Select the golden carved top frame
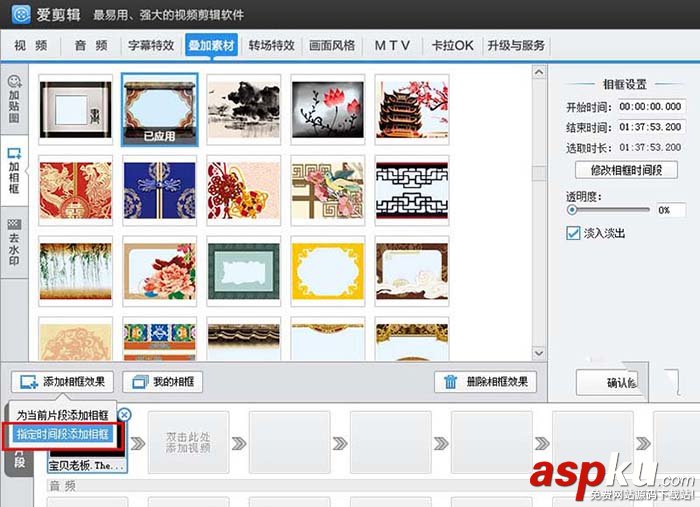This screenshot has width=700, height=507. pyautogui.click(x=412, y=339)
